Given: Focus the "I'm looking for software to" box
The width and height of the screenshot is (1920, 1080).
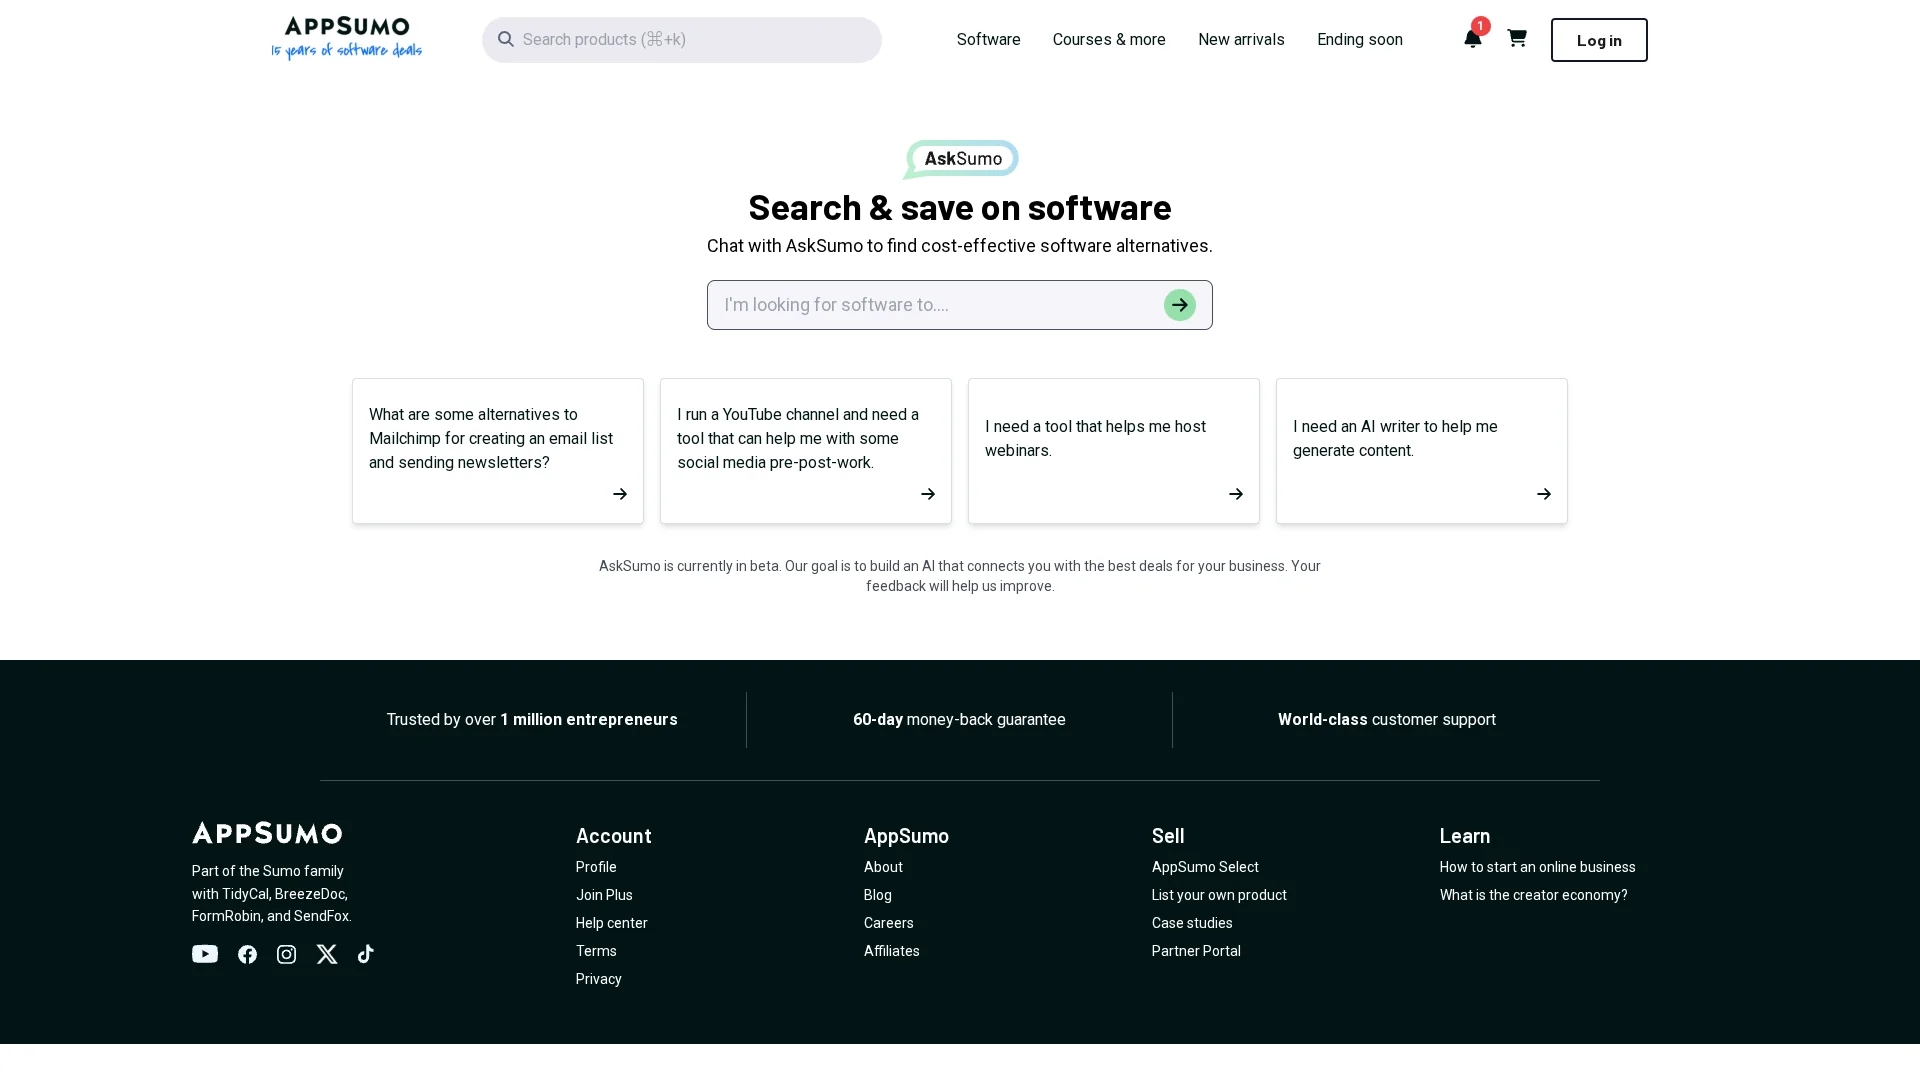Looking at the screenshot, I should pyautogui.click(x=960, y=305).
